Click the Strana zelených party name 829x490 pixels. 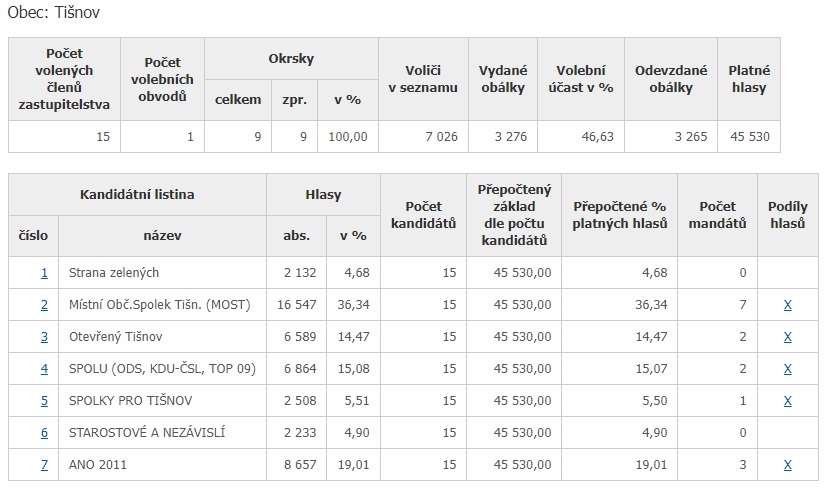pyautogui.click(x=114, y=272)
